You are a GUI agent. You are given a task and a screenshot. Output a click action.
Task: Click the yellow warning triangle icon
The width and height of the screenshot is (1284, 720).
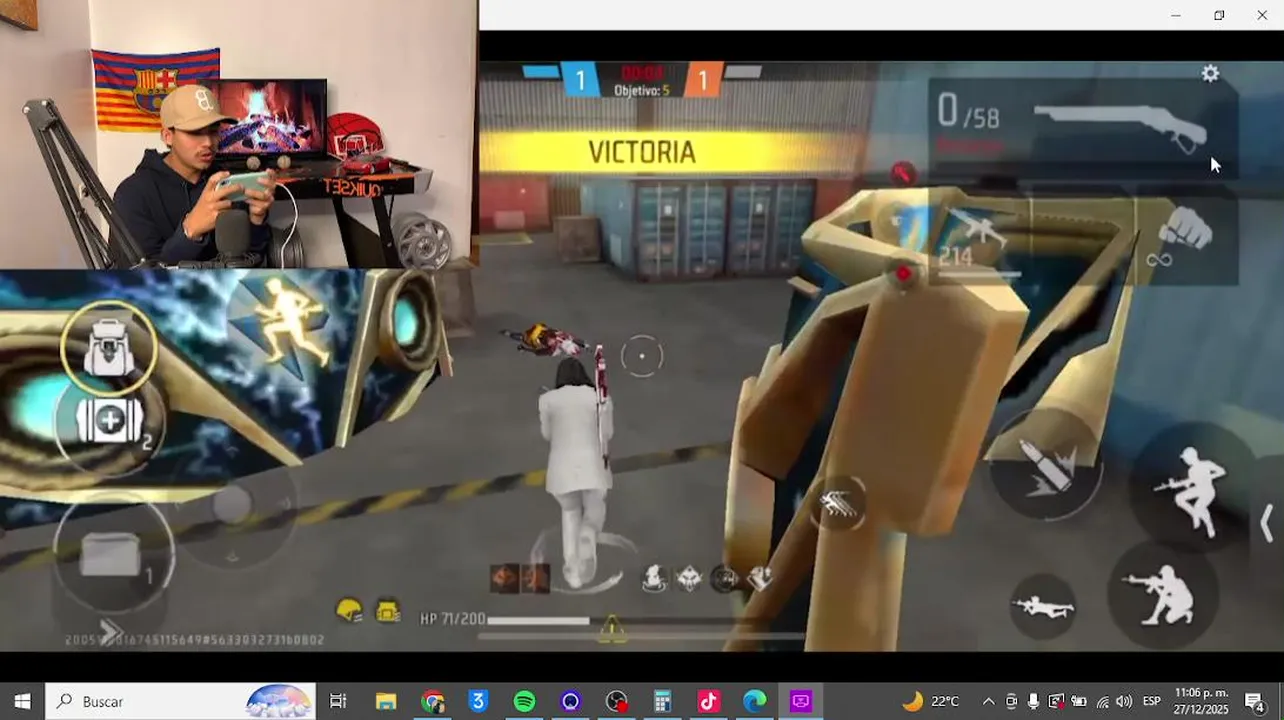(x=611, y=628)
